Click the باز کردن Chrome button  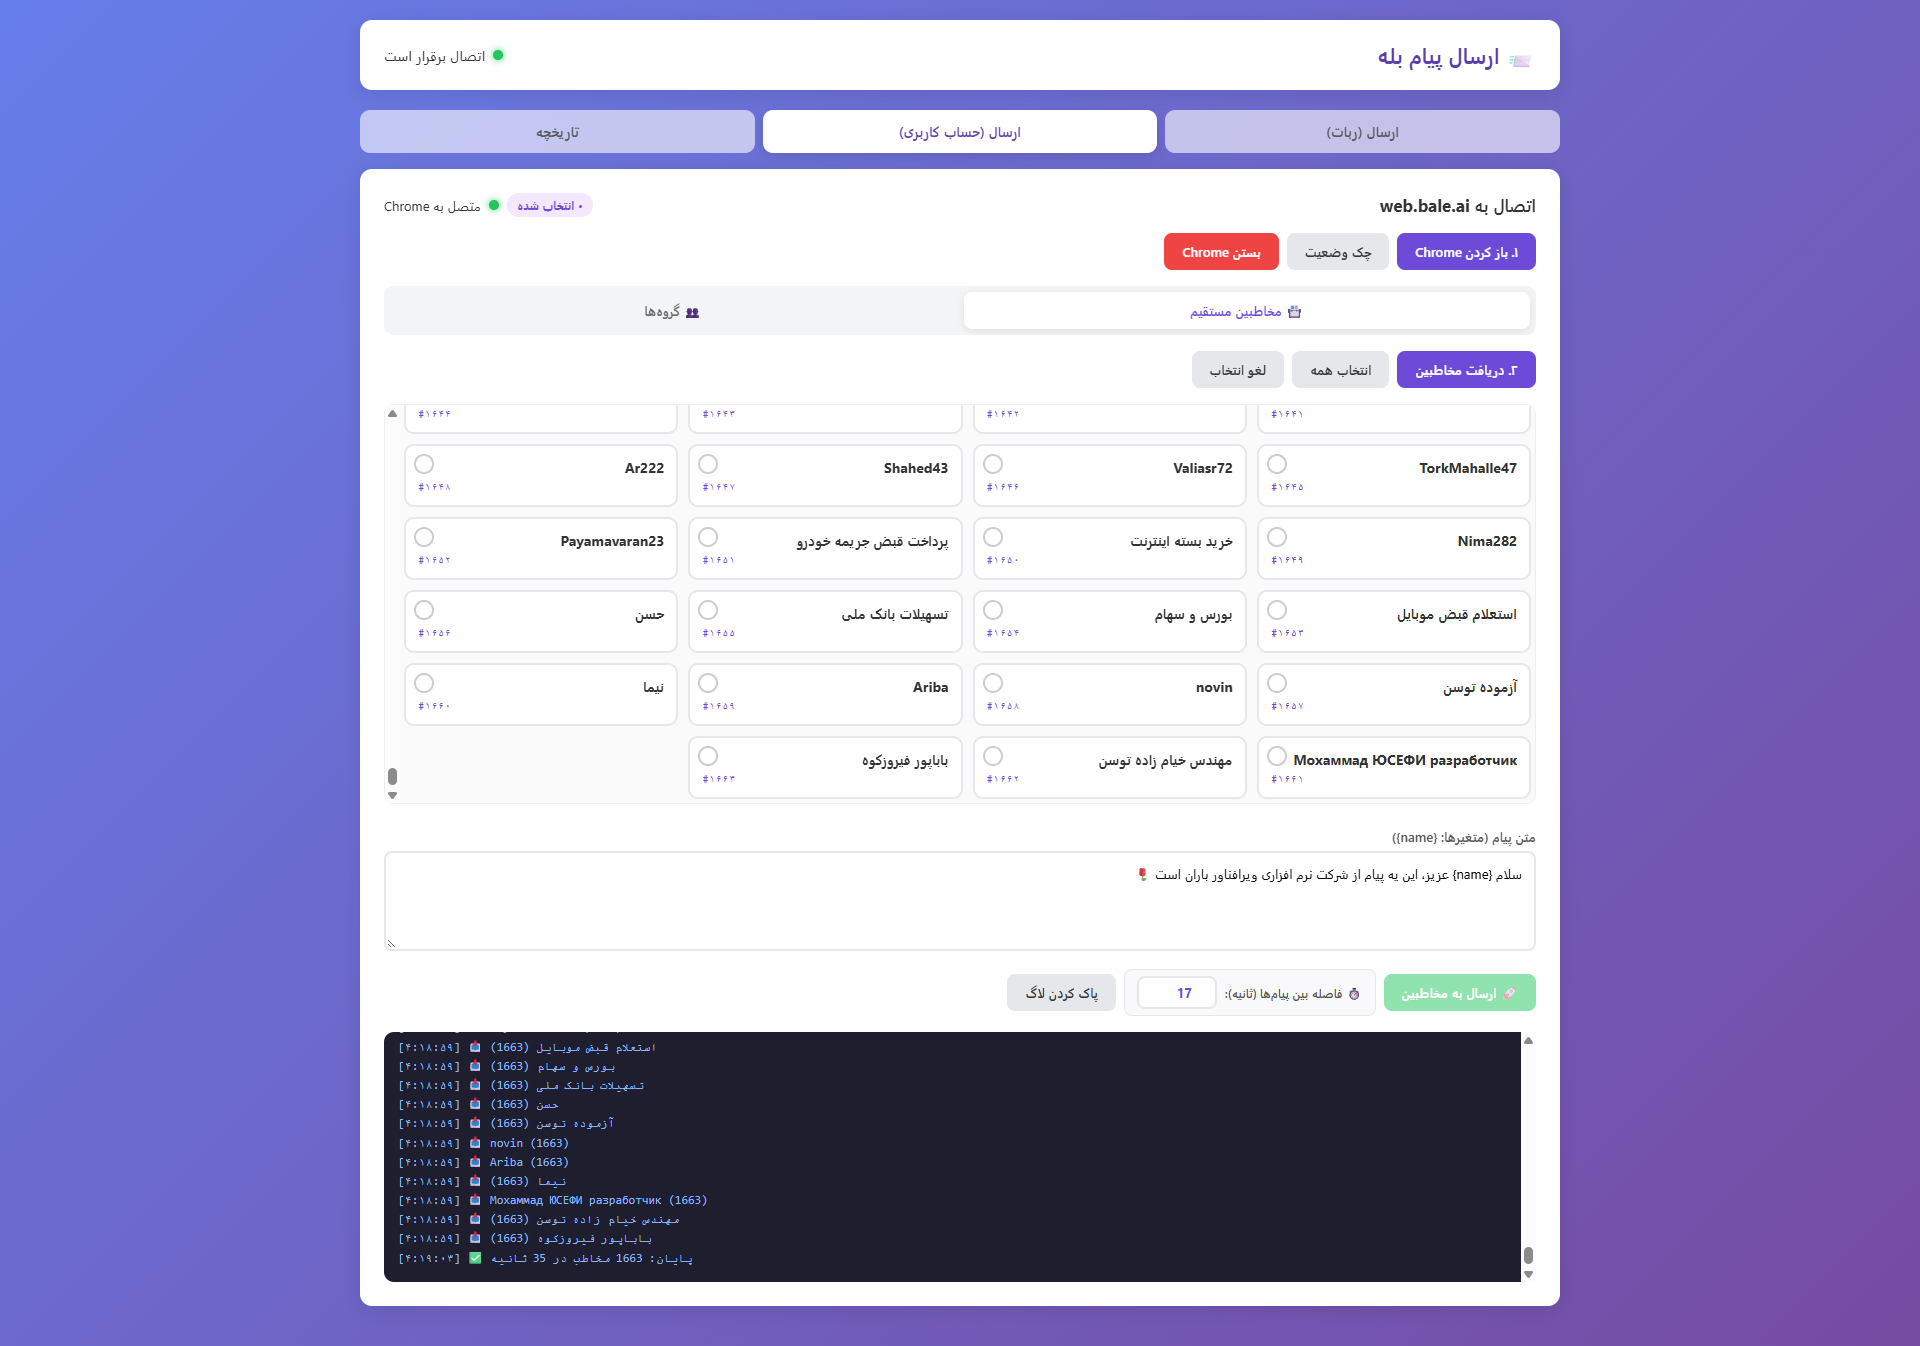click(x=1466, y=252)
